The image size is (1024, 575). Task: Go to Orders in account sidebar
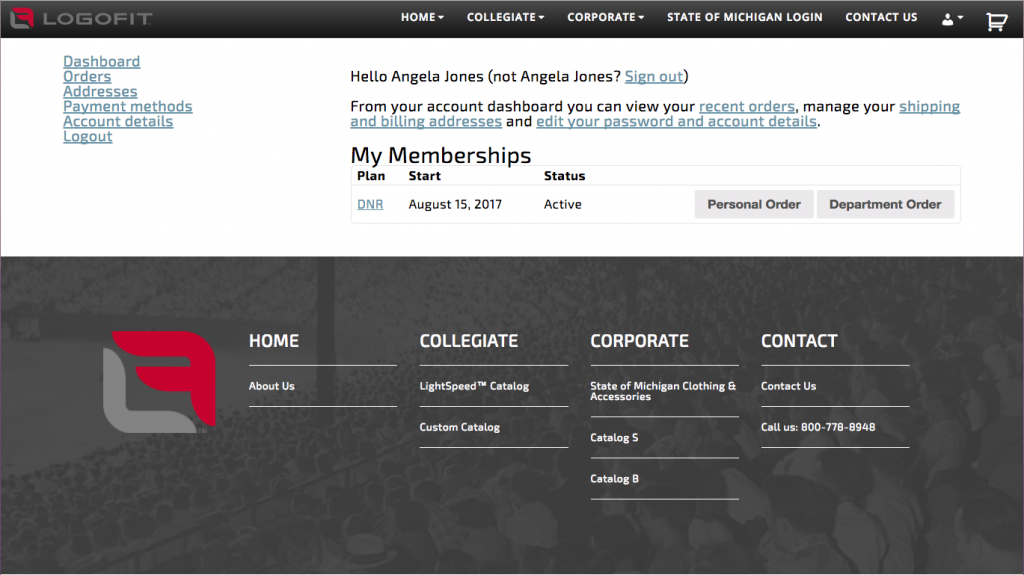click(87, 77)
